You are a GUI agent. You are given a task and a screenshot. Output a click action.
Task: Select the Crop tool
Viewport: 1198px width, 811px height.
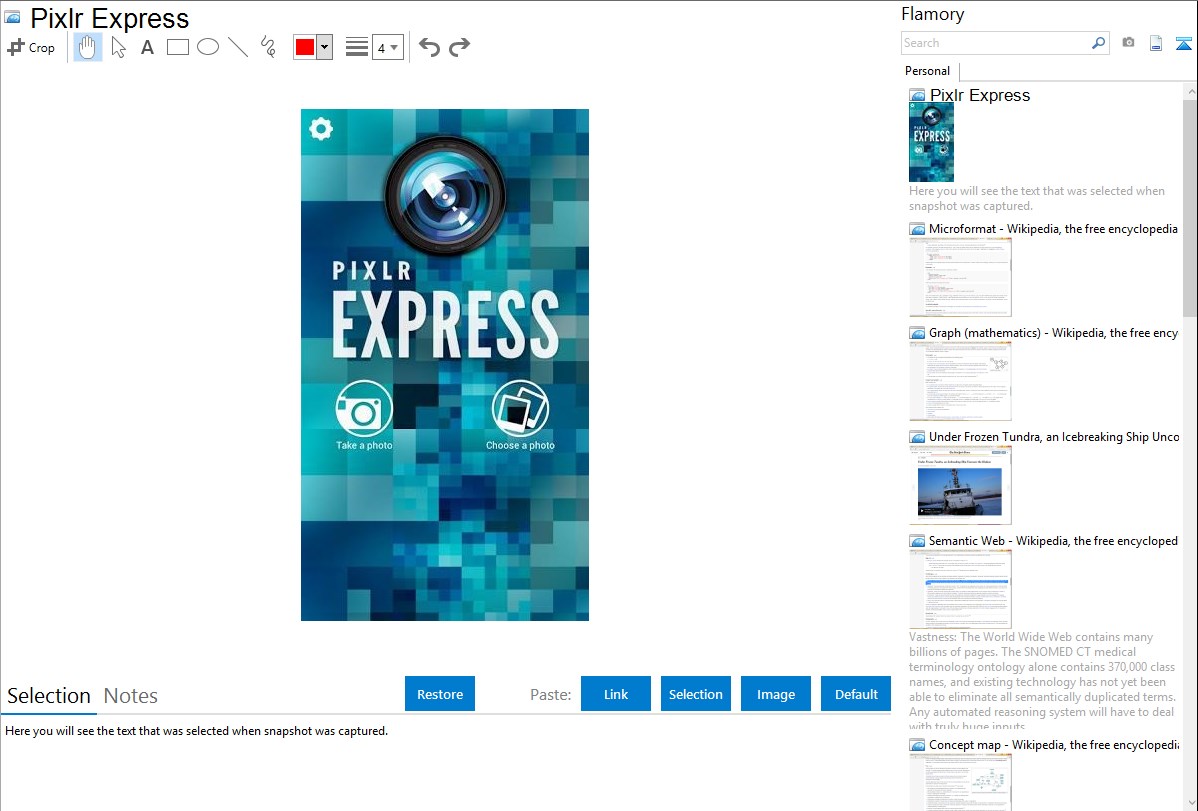coord(31,47)
